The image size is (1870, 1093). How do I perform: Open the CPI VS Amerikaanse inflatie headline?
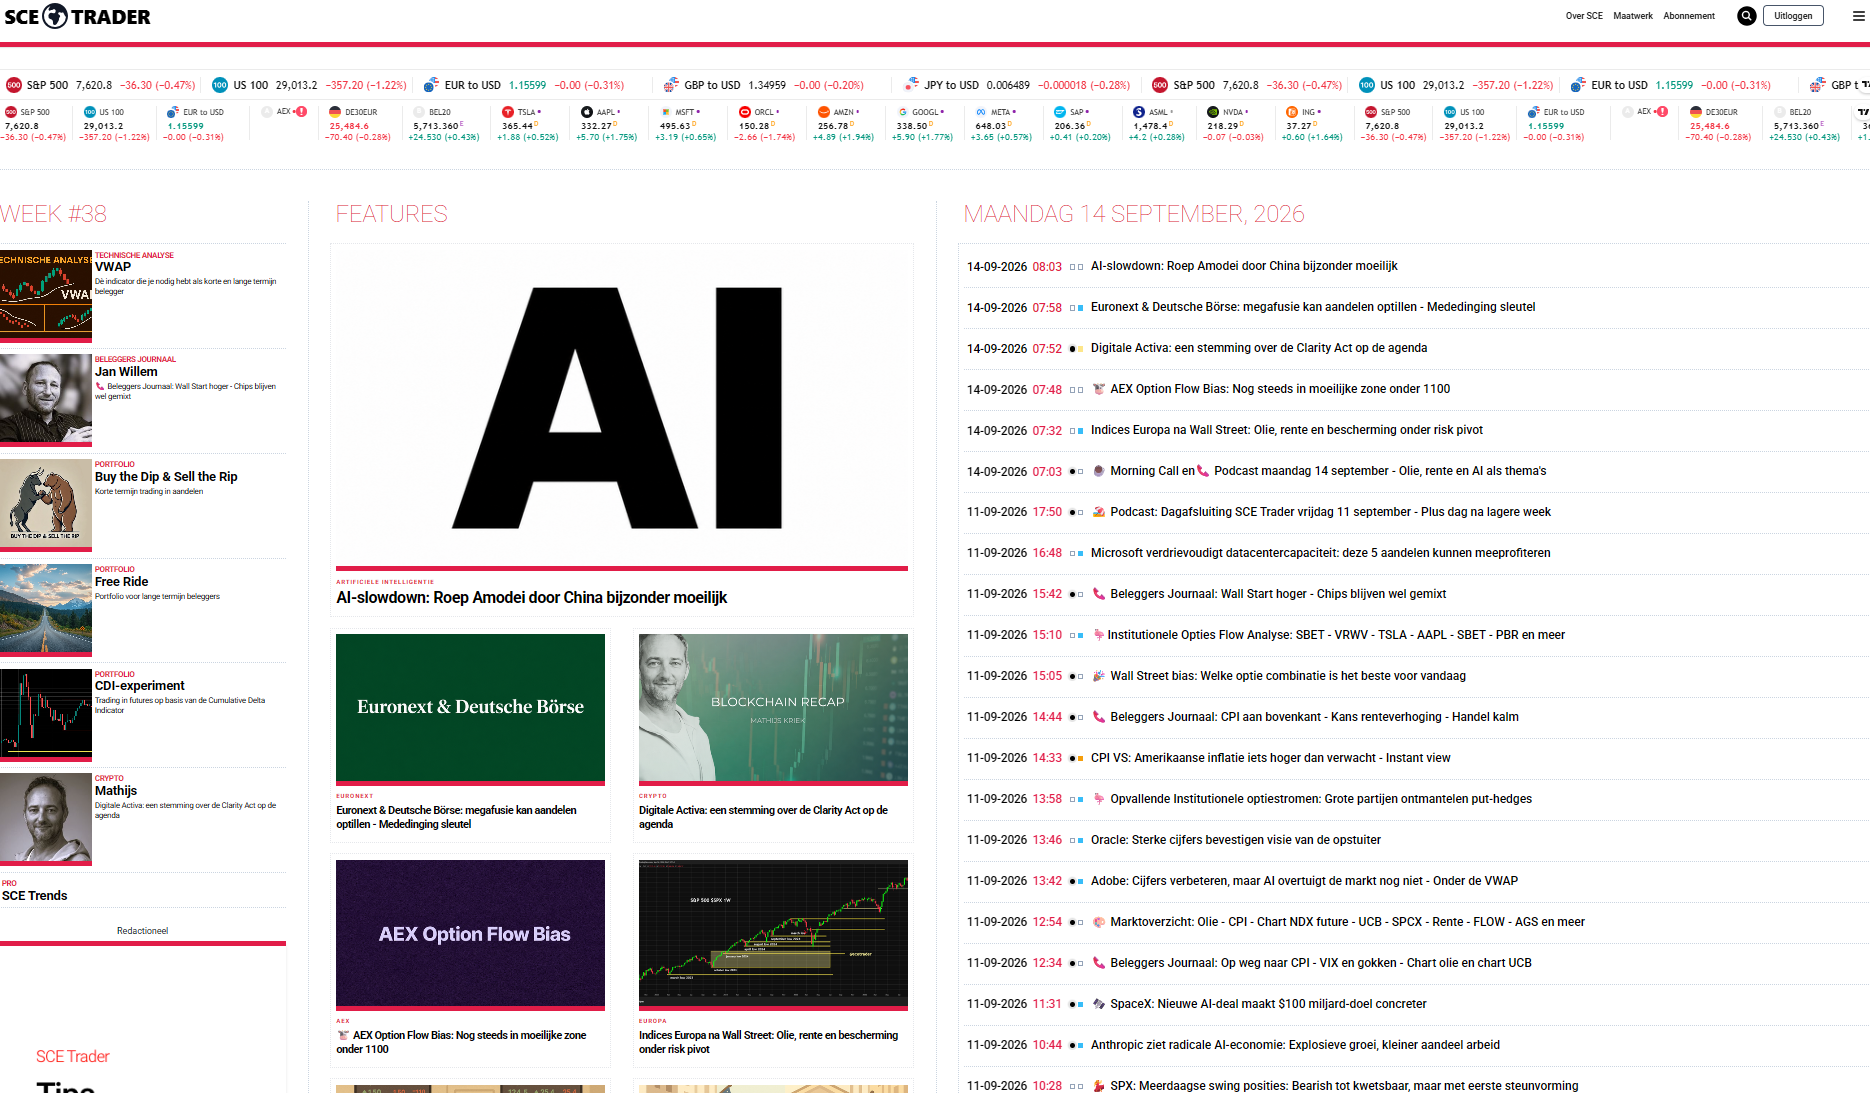pyautogui.click(x=1270, y=758)
